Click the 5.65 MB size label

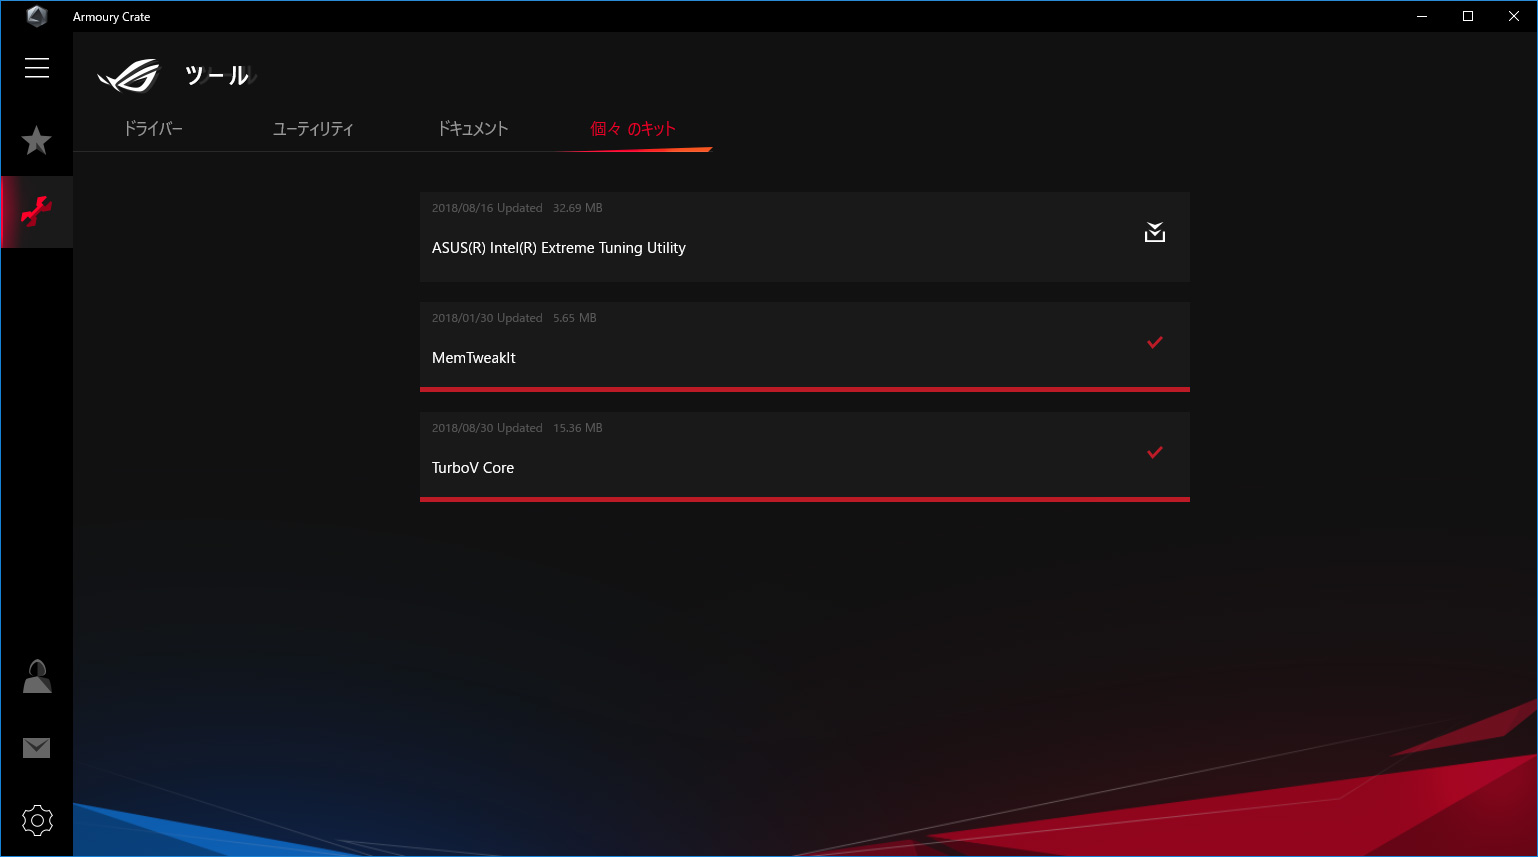(575, 318)
